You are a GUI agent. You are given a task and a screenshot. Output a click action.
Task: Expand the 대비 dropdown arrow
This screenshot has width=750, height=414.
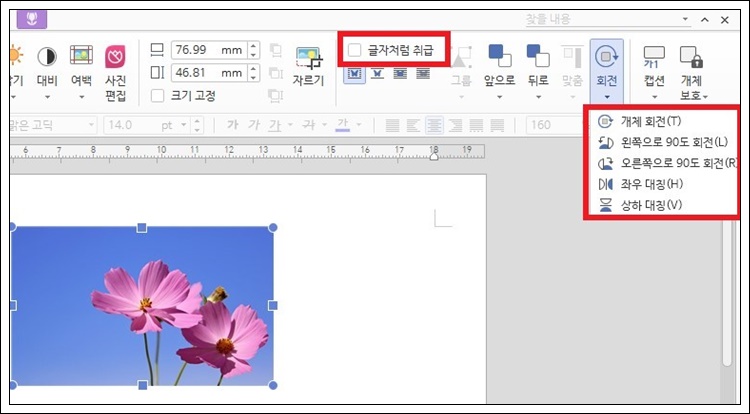[x=47, y=98]
